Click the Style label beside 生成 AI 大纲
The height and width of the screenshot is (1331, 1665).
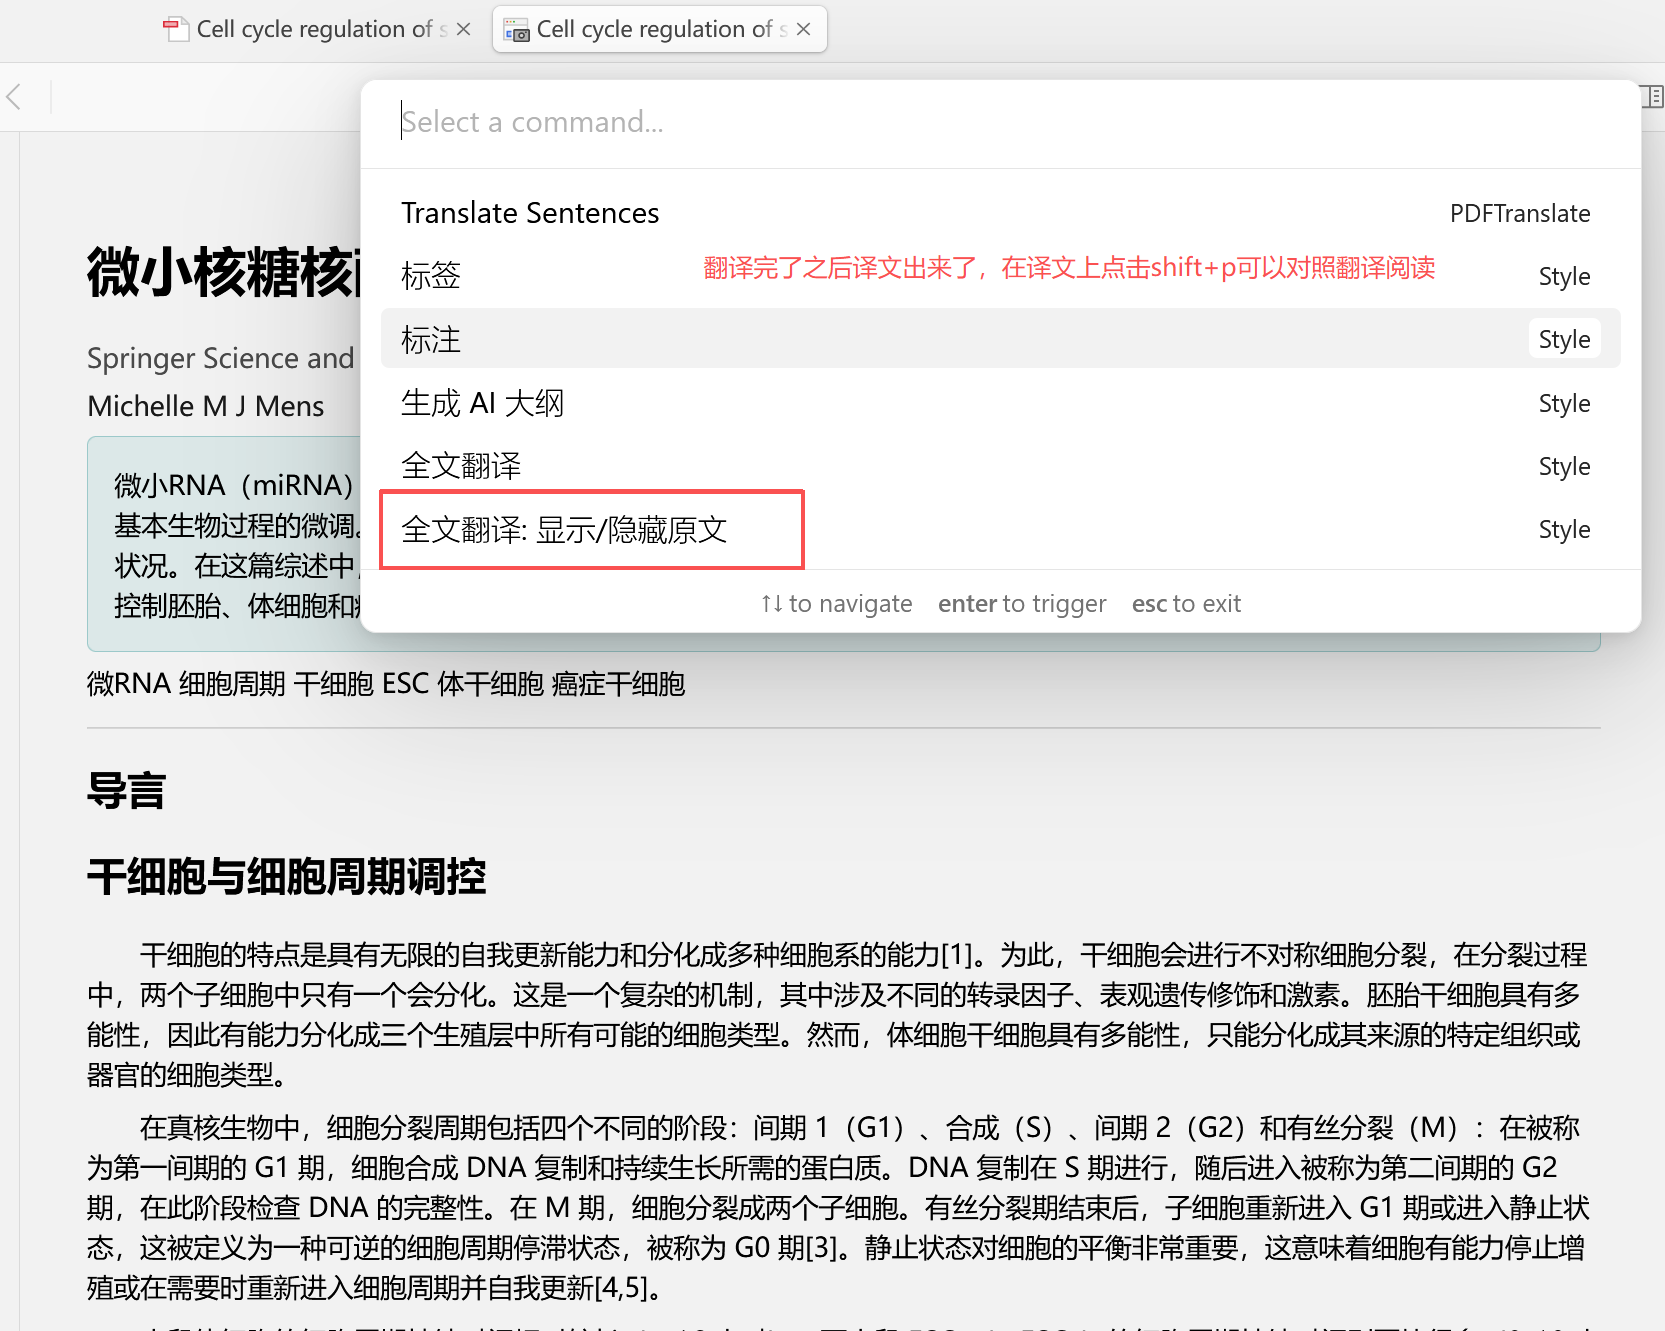(x=1564, y=404)
